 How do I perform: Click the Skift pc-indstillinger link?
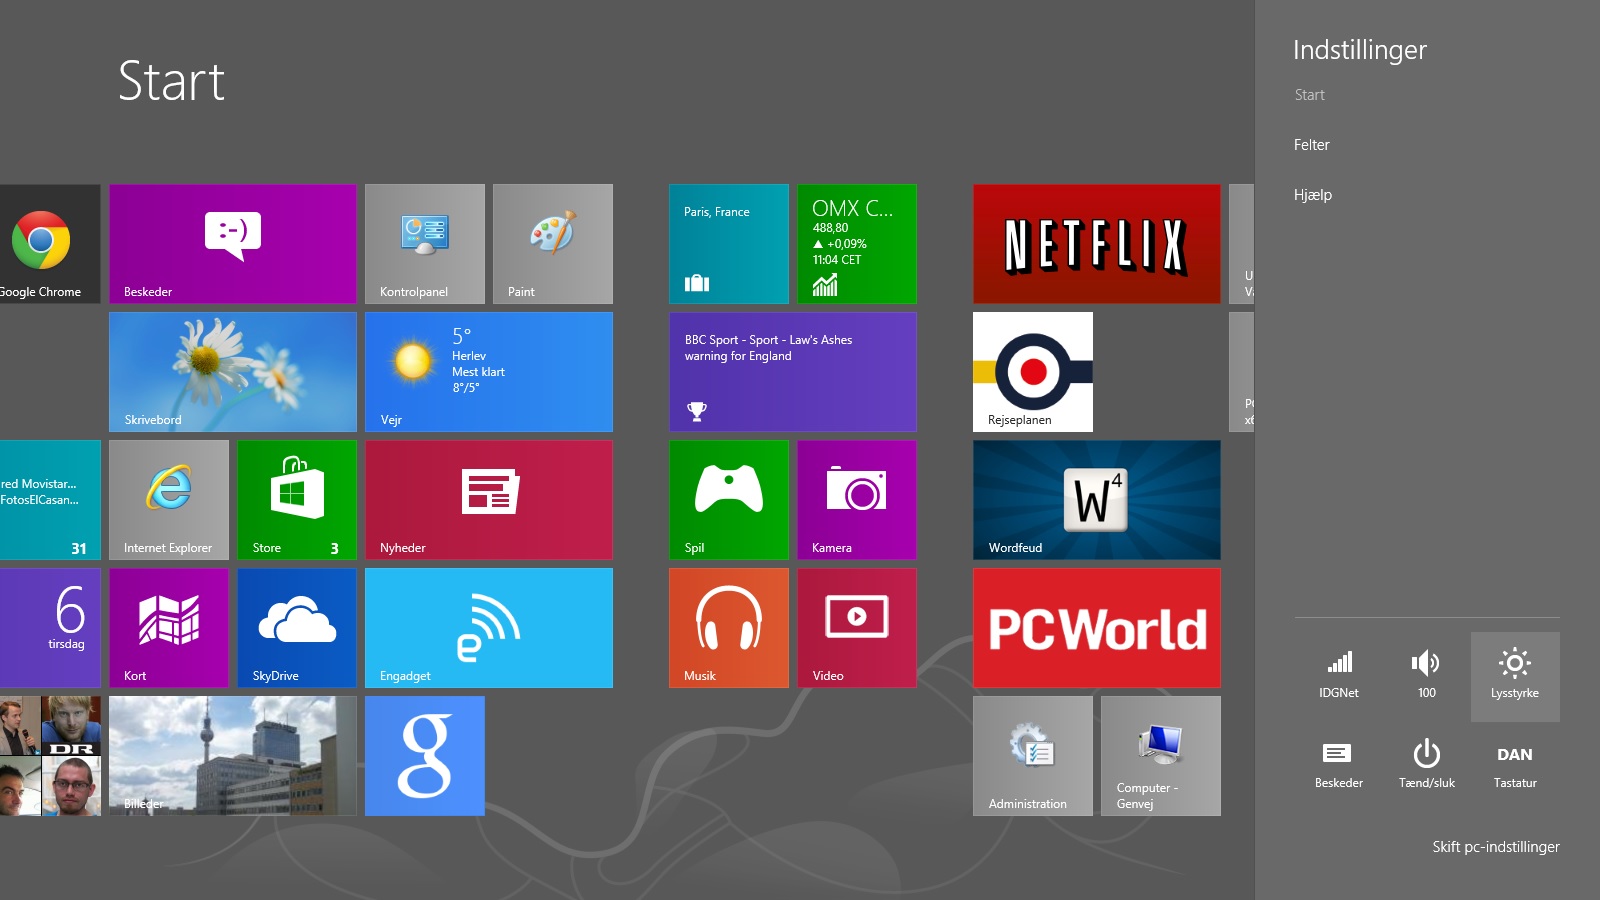1495,847
